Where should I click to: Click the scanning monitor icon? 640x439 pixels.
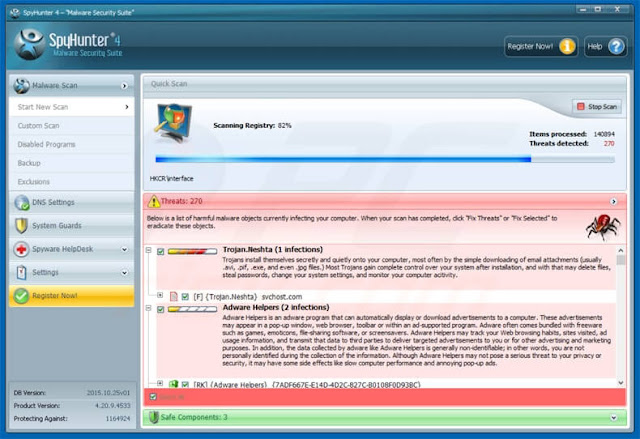[173, 123]
